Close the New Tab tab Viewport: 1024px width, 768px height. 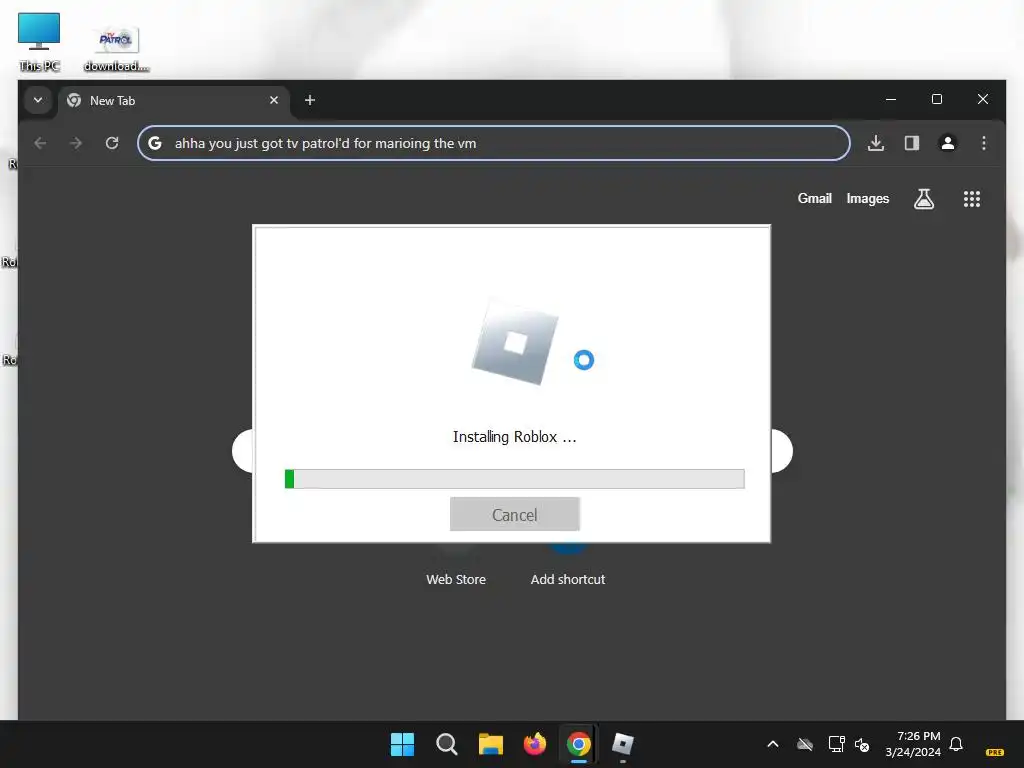[274, 100]
